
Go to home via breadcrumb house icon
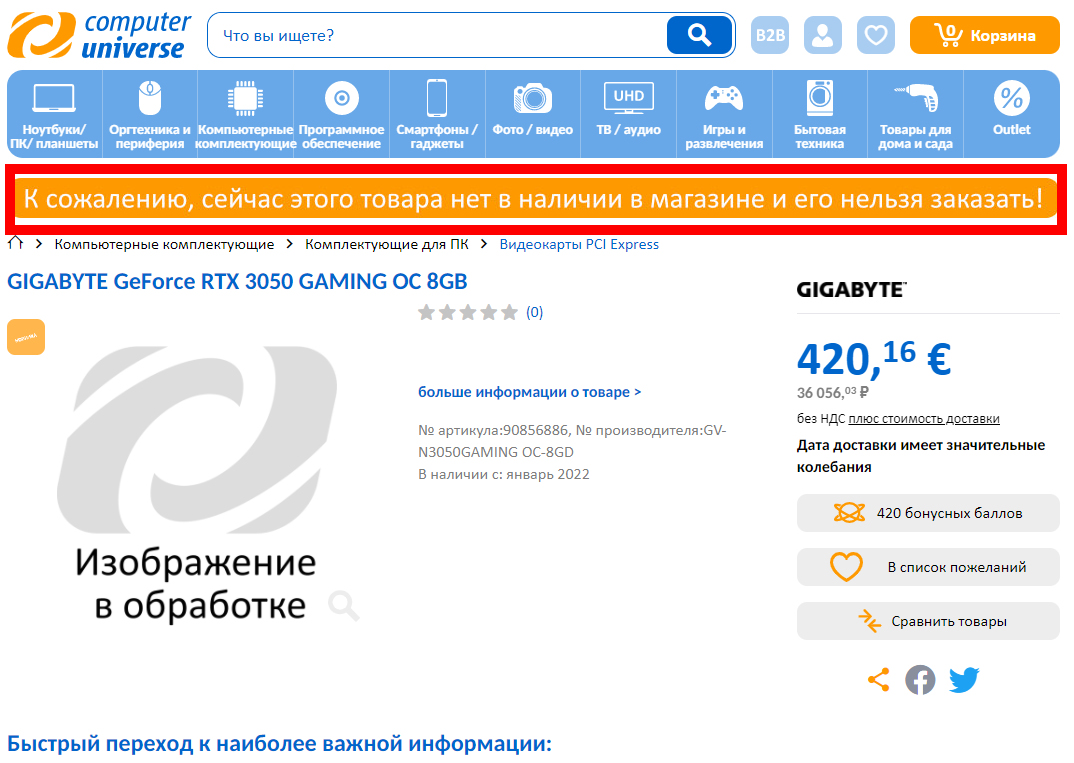(x=15, y=243)
